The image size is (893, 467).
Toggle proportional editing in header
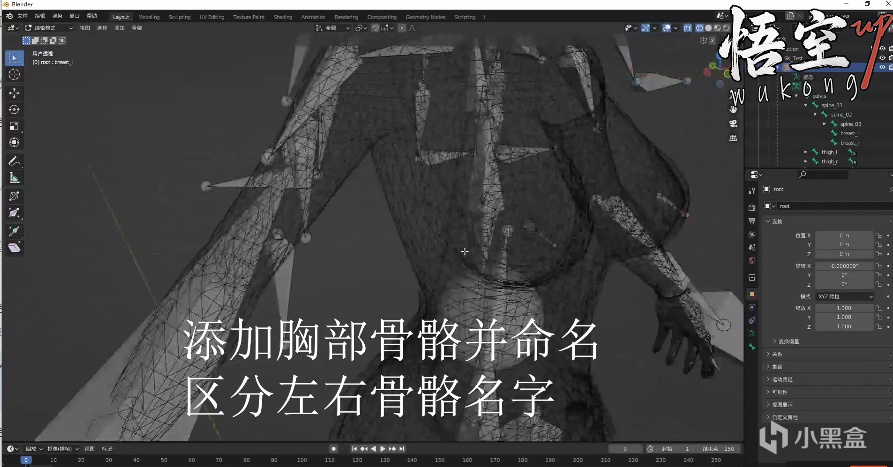[402, 27]
